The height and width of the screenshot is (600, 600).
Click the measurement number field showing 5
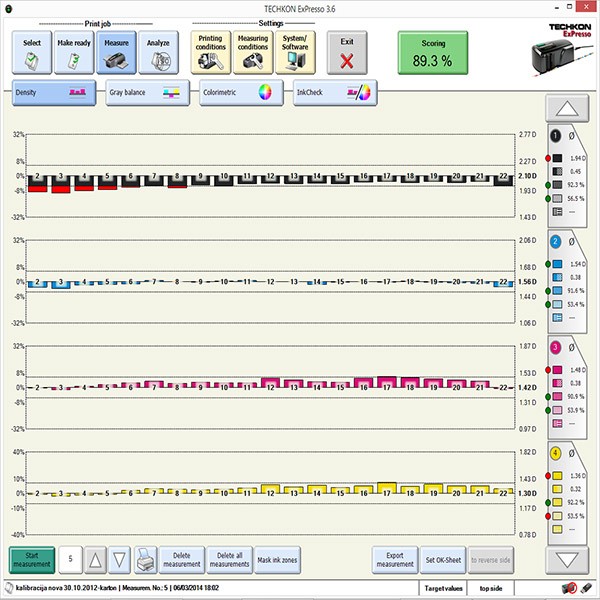(x=70, y=560)
